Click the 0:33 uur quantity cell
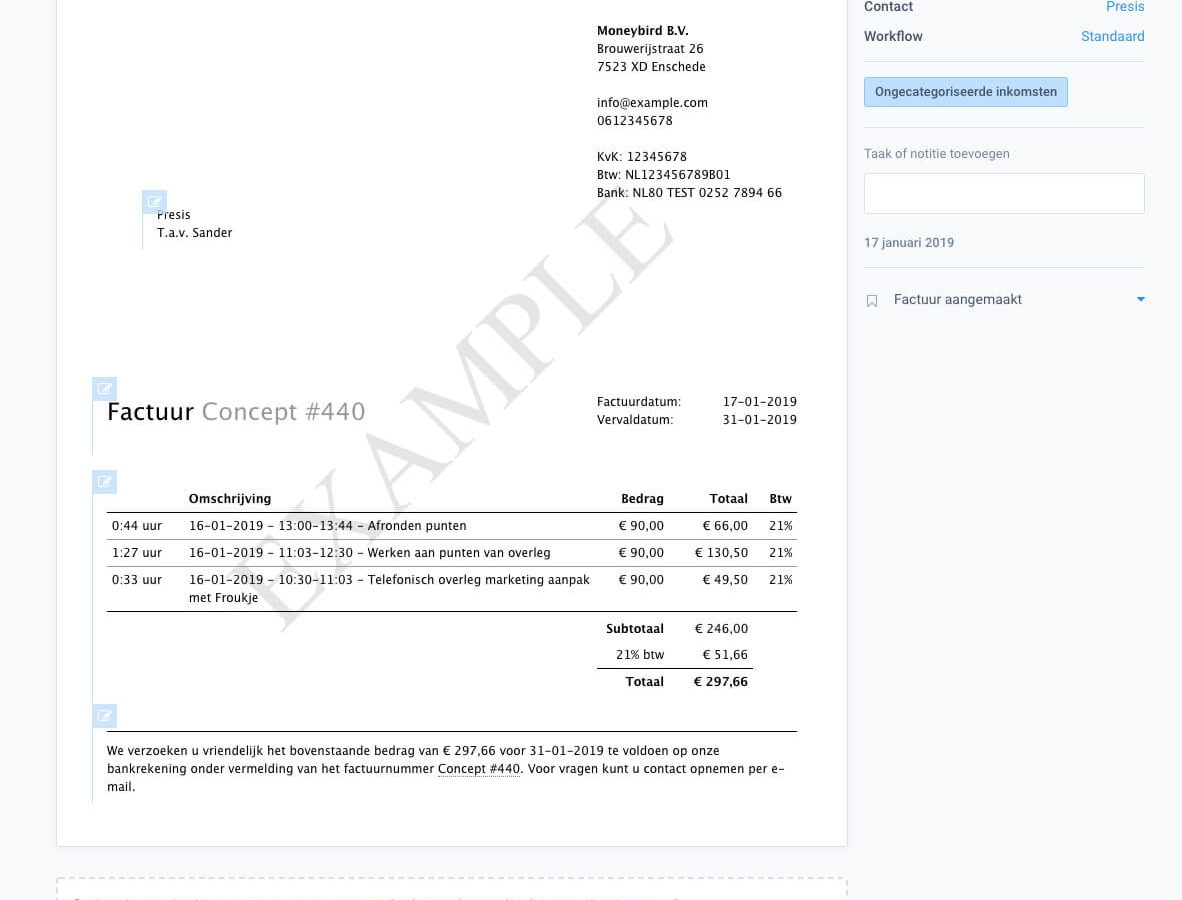The width and height of the screenshot is (1182, 900). (136, 580)
